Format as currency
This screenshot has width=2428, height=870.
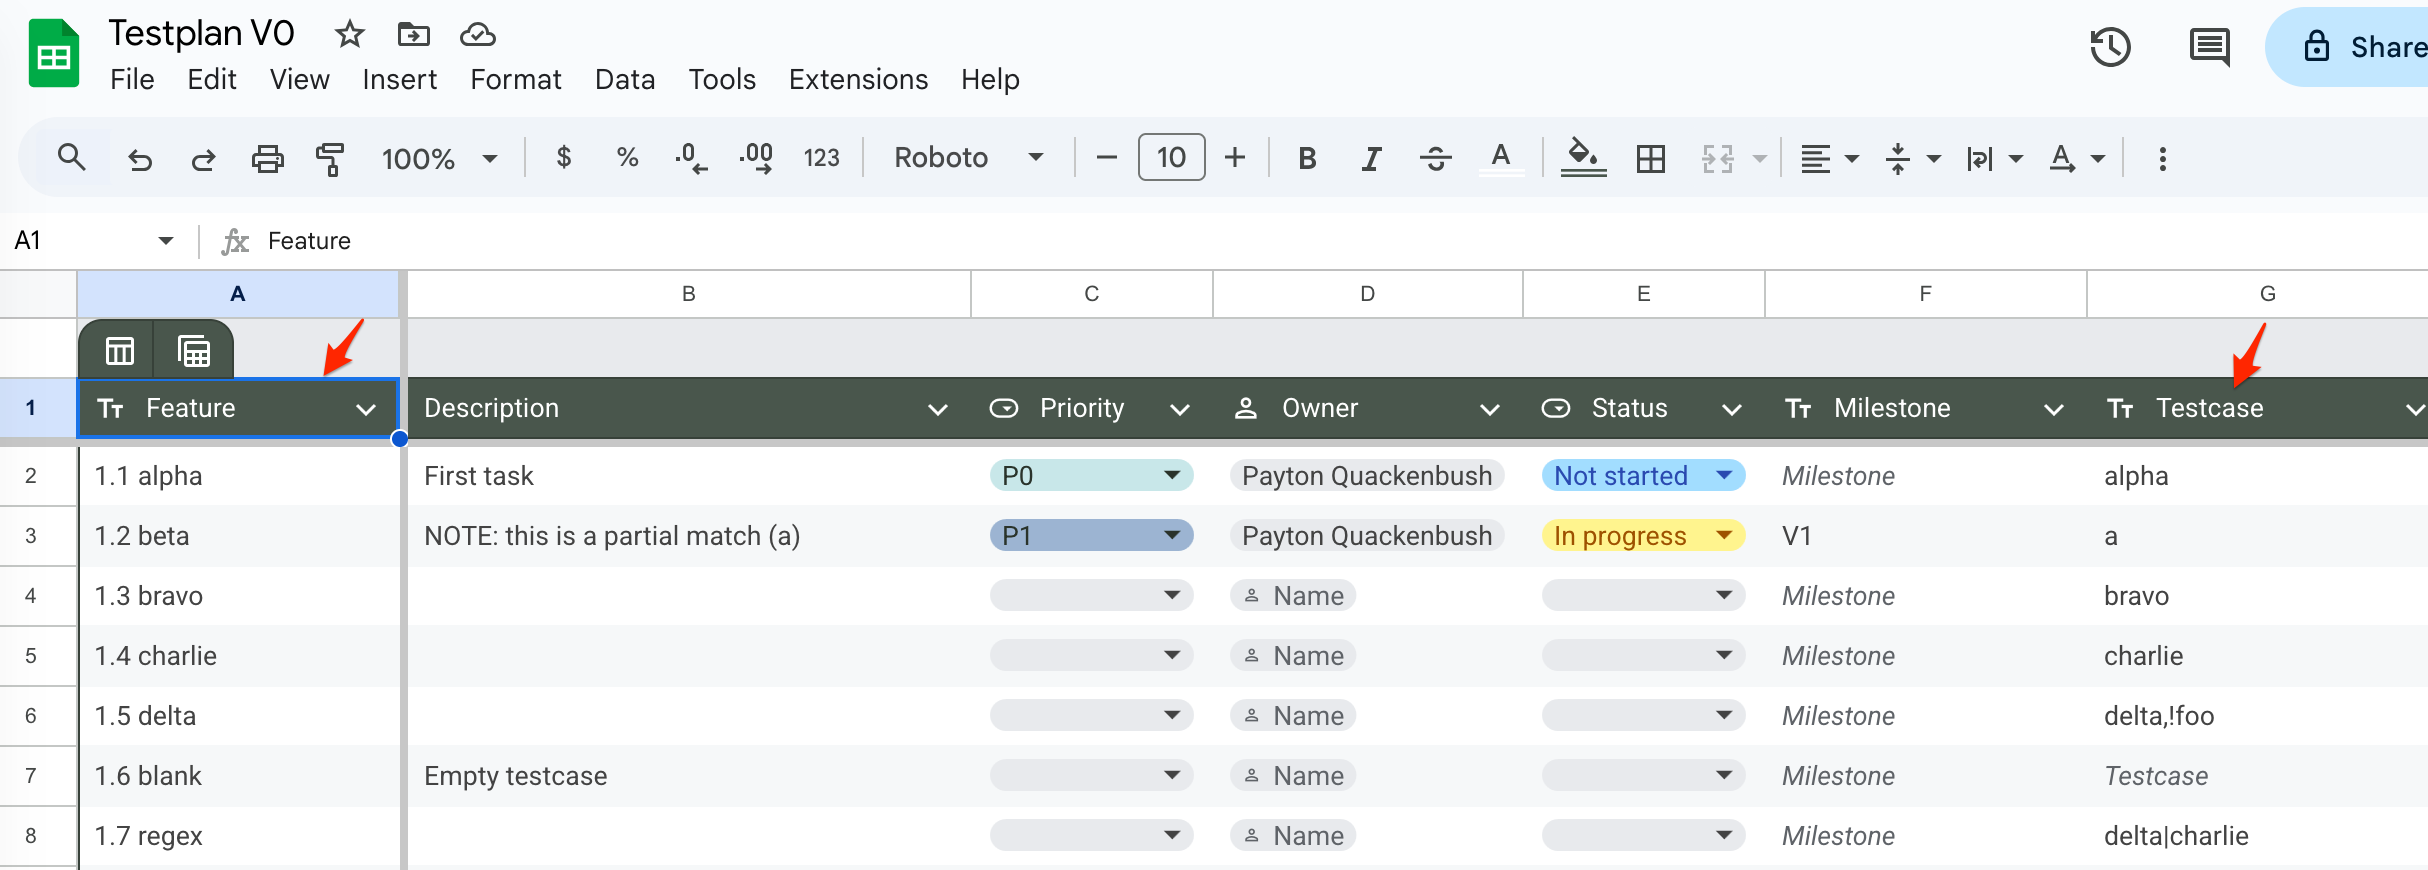(564, 157)
